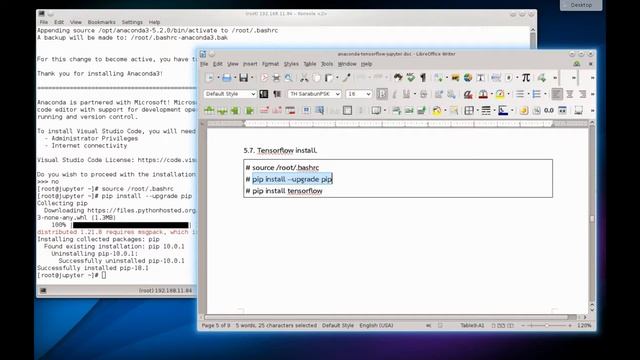Viewport: 640px width, 360px height.
Task: Click the '# source /root/.bashrc' line in document
Action: pyautogui.click(x=282, y=168)
